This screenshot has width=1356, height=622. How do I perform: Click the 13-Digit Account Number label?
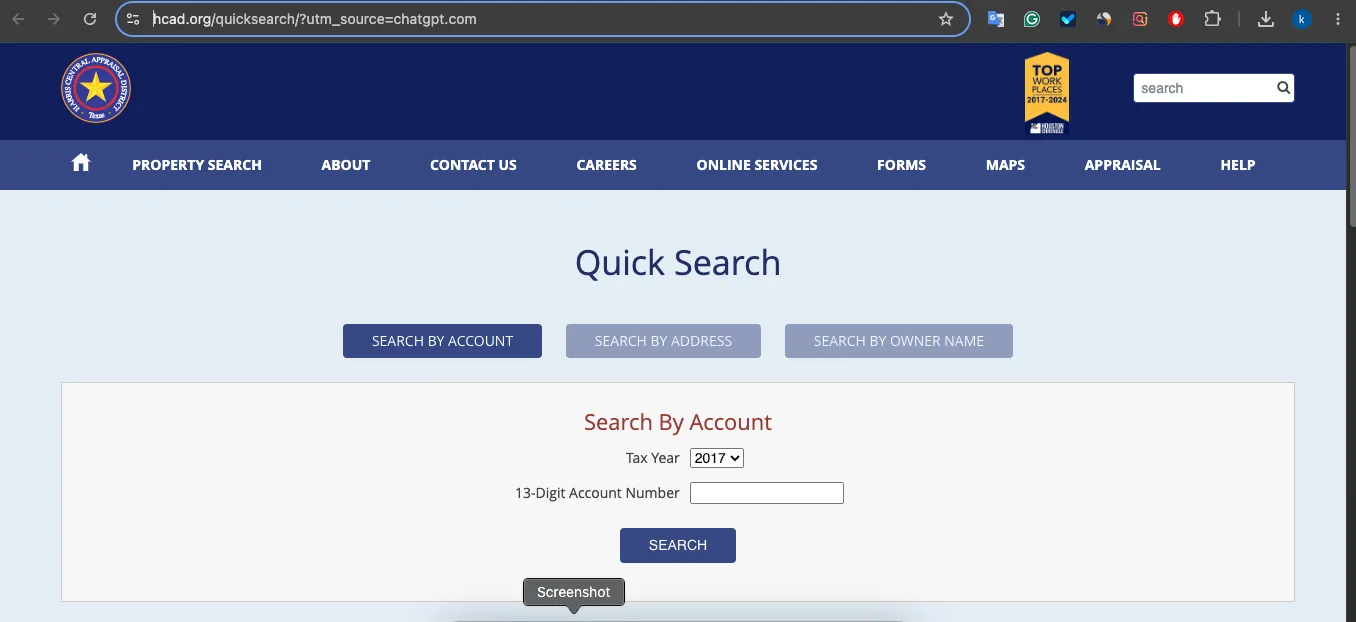tap(597, 493)
